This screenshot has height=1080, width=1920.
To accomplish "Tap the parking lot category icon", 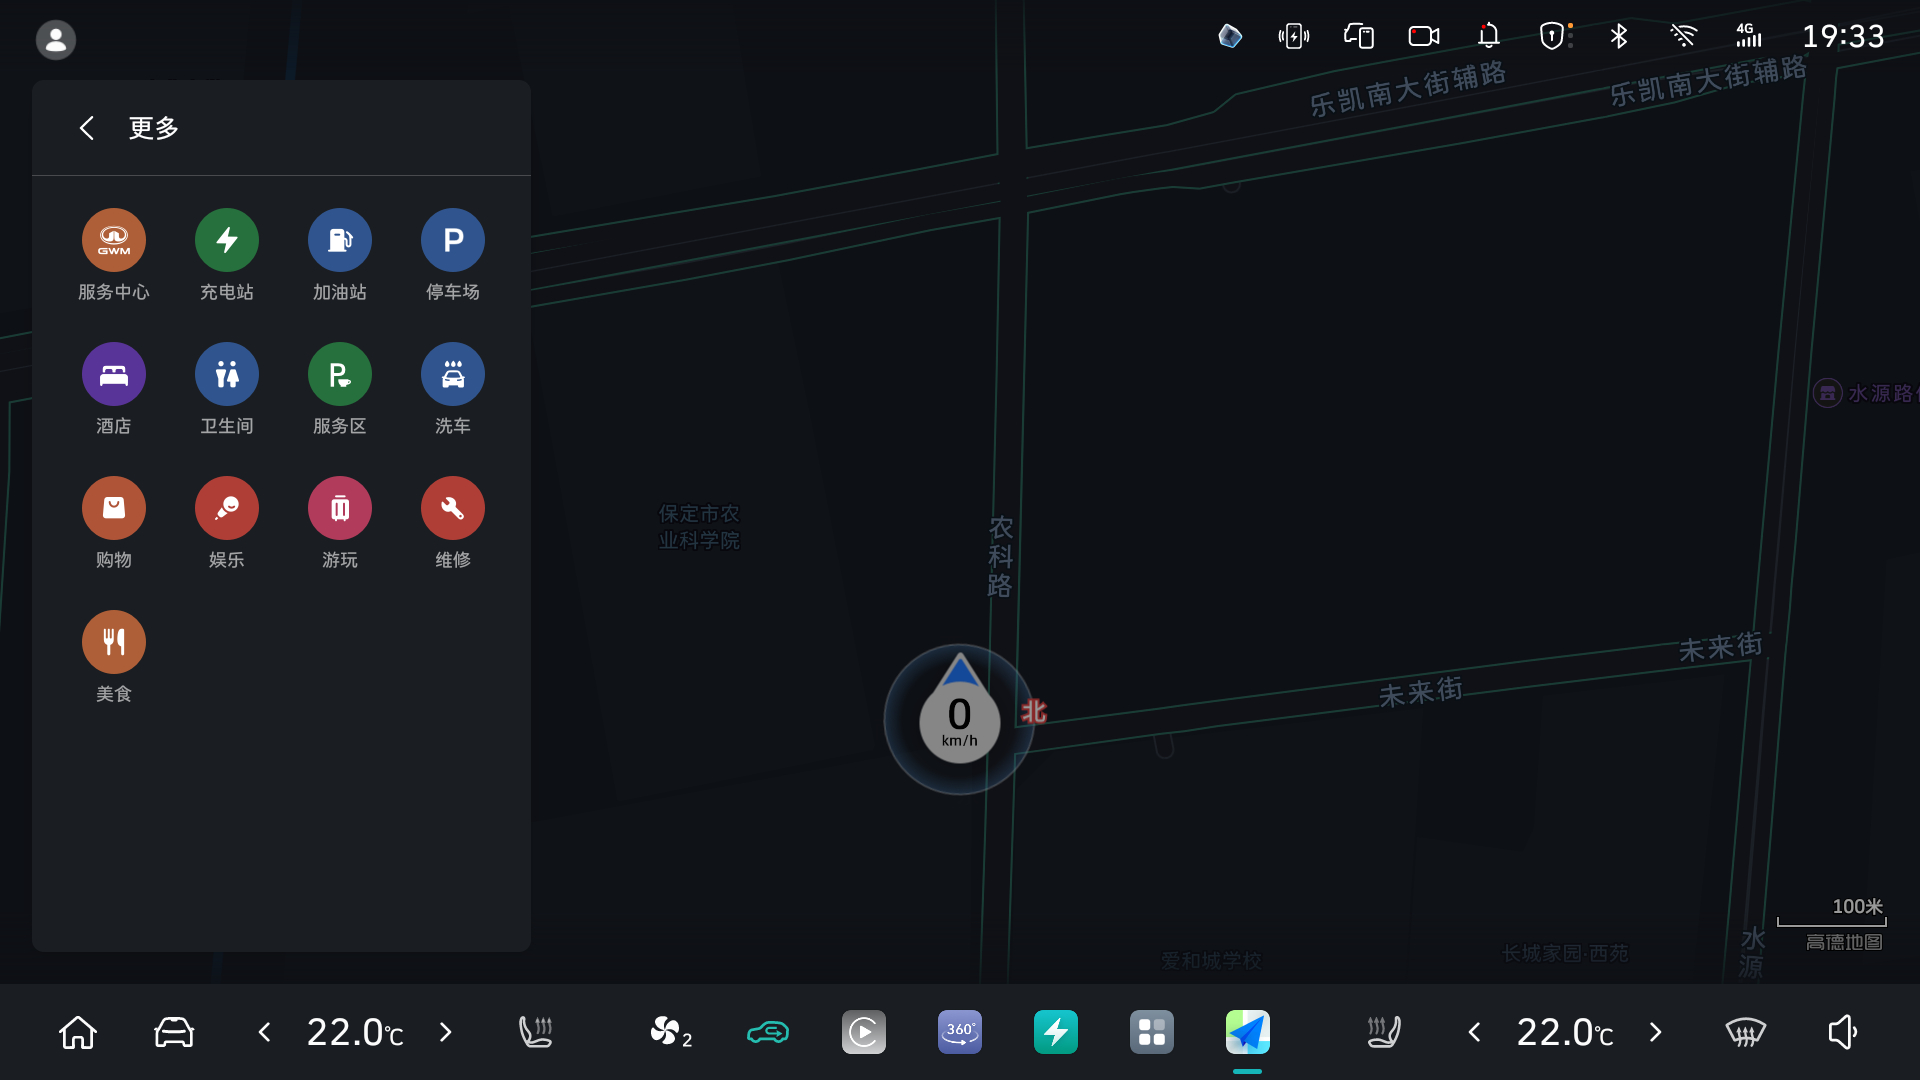I will pyautogui.click(x=453, y=240).
